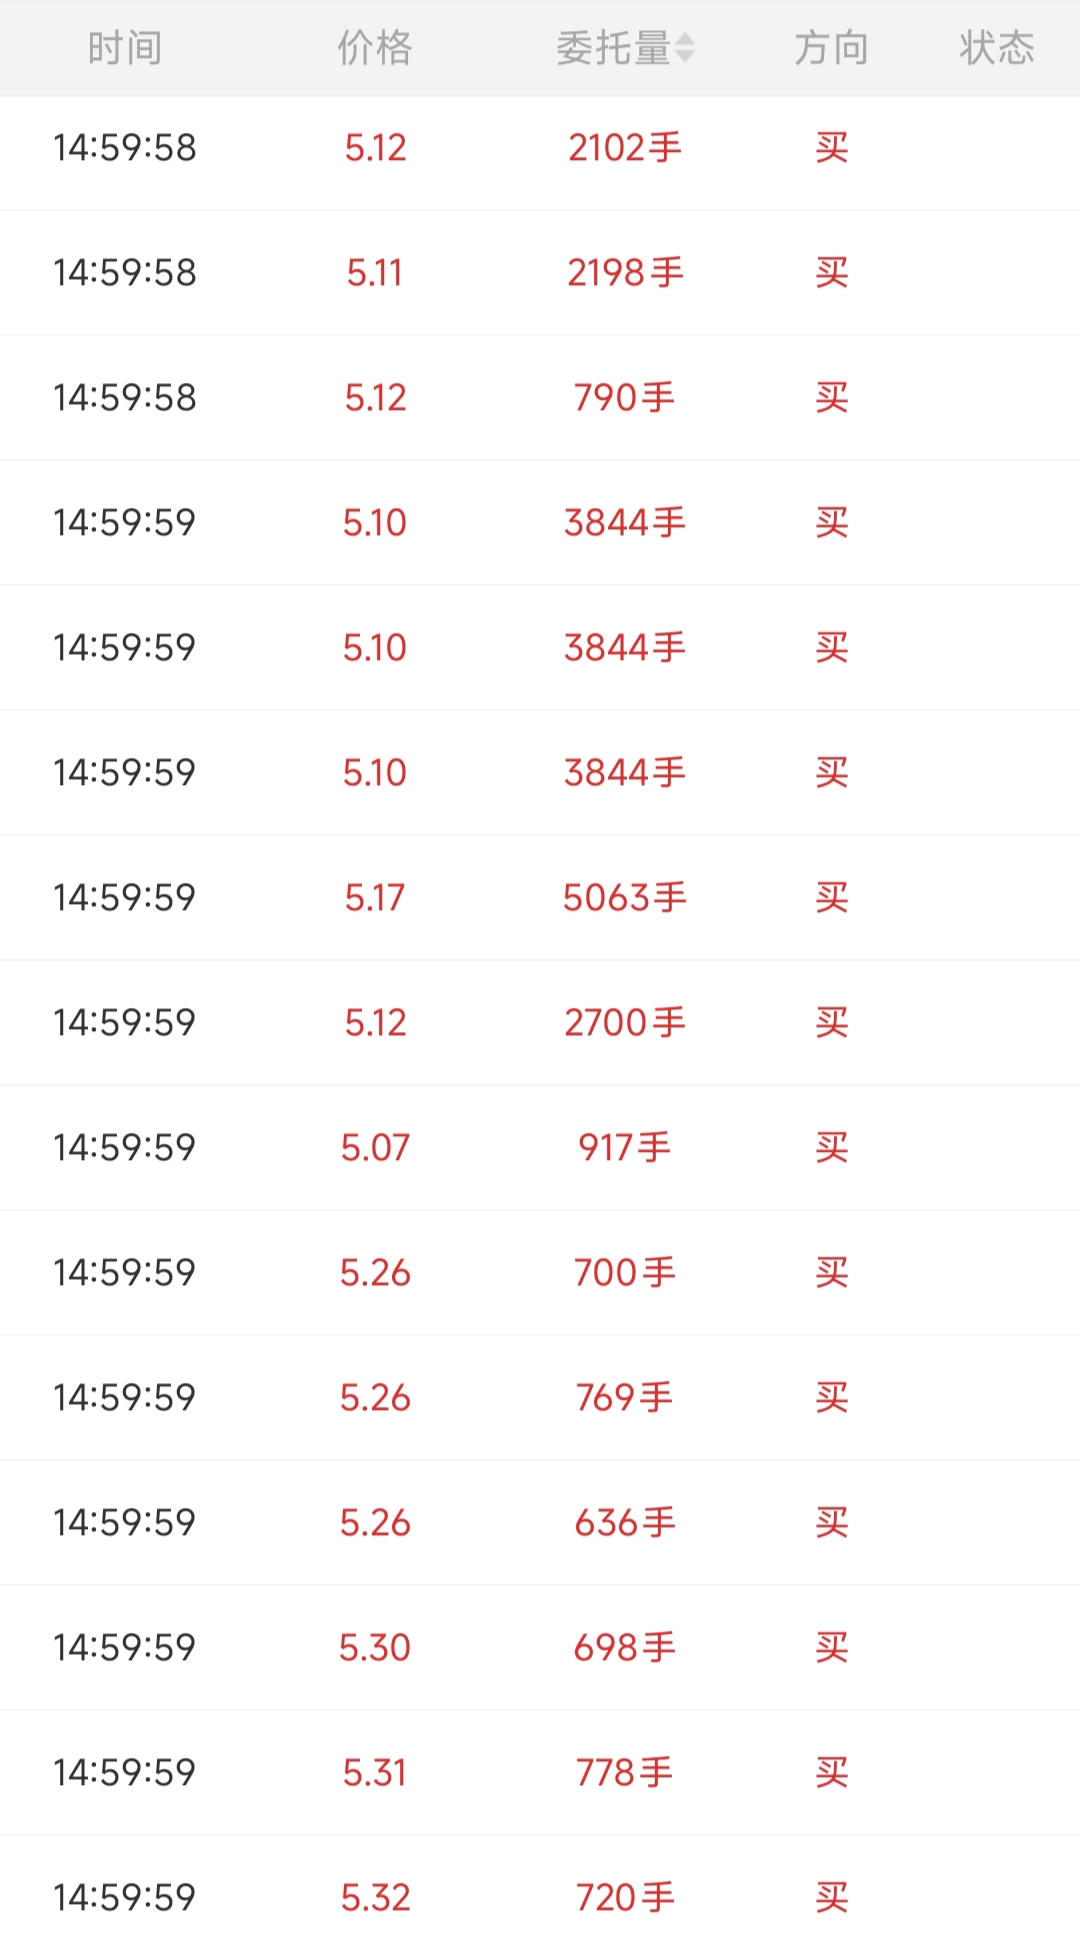Tap price 5.11 in second row
The width and height of the screenshot is (1080, 1947).
[375, 273]
